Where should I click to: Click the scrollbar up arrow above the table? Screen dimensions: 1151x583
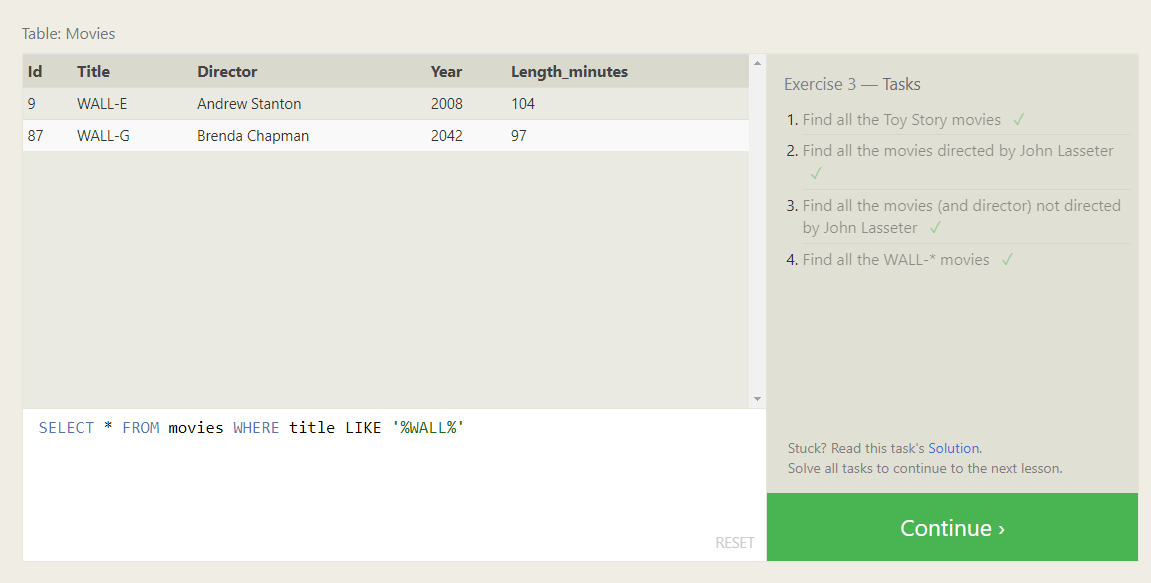coord(755,64)
